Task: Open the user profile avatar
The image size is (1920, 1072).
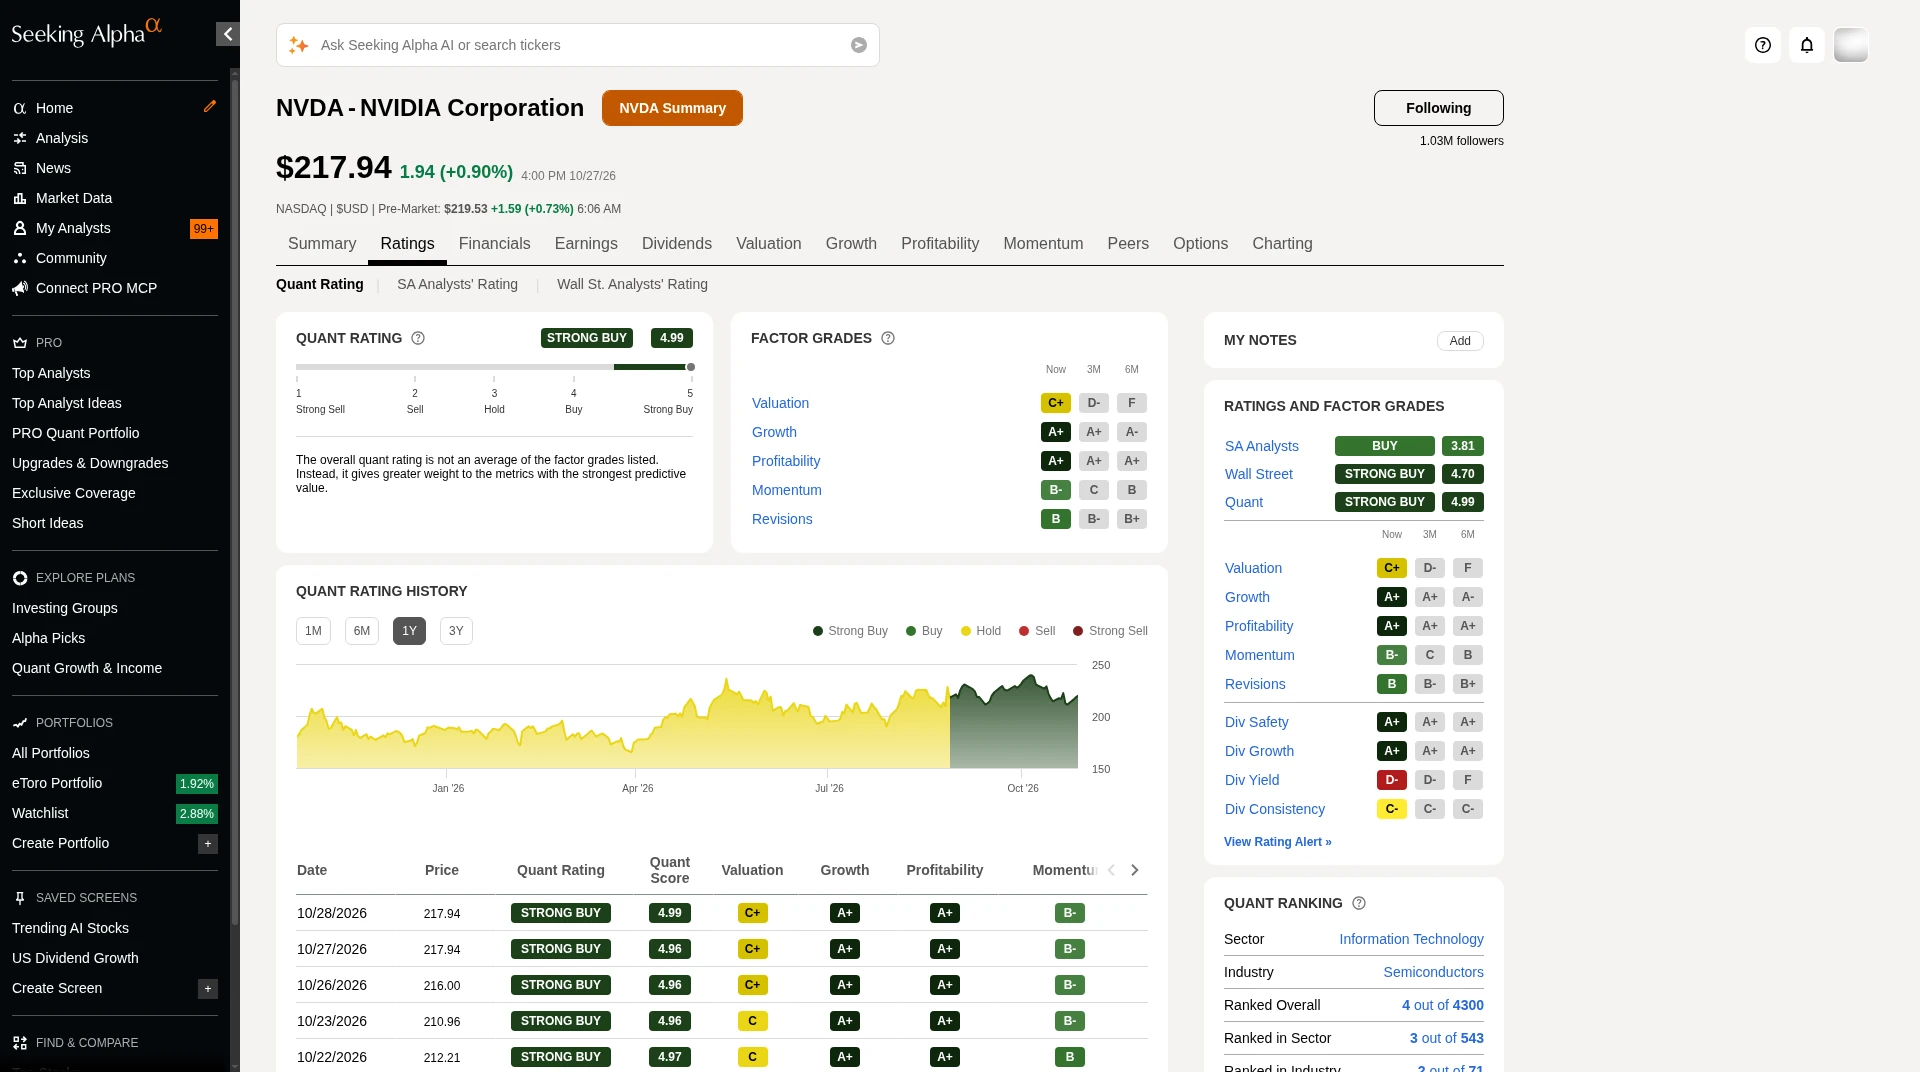Action: click(x=1851, y=45)
